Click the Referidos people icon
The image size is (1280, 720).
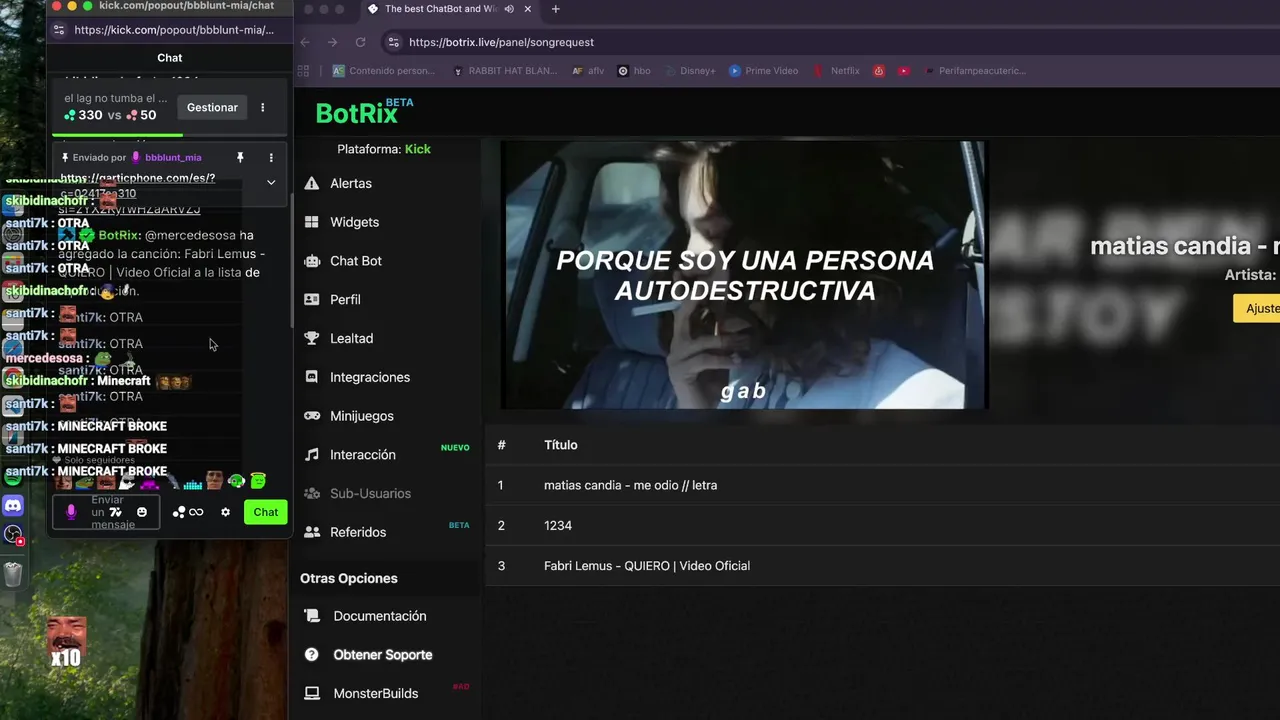pos(312,532)
